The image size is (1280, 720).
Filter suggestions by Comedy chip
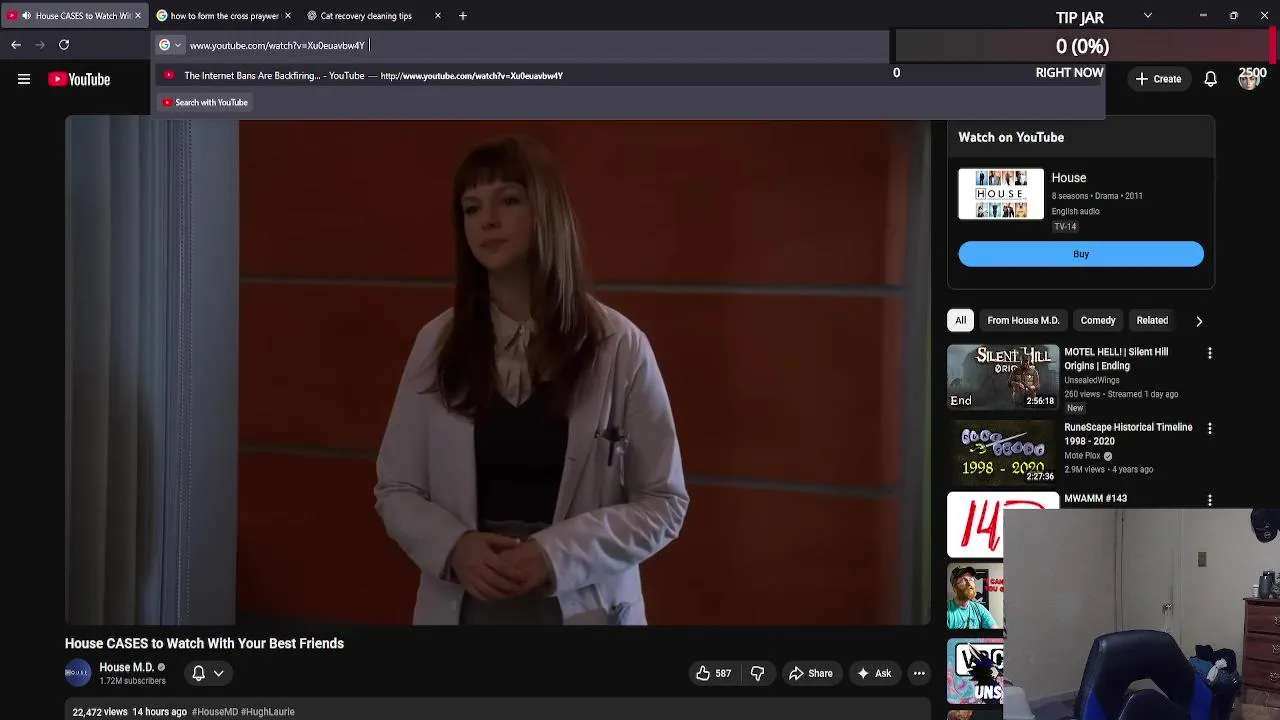tap(1098, 320)
